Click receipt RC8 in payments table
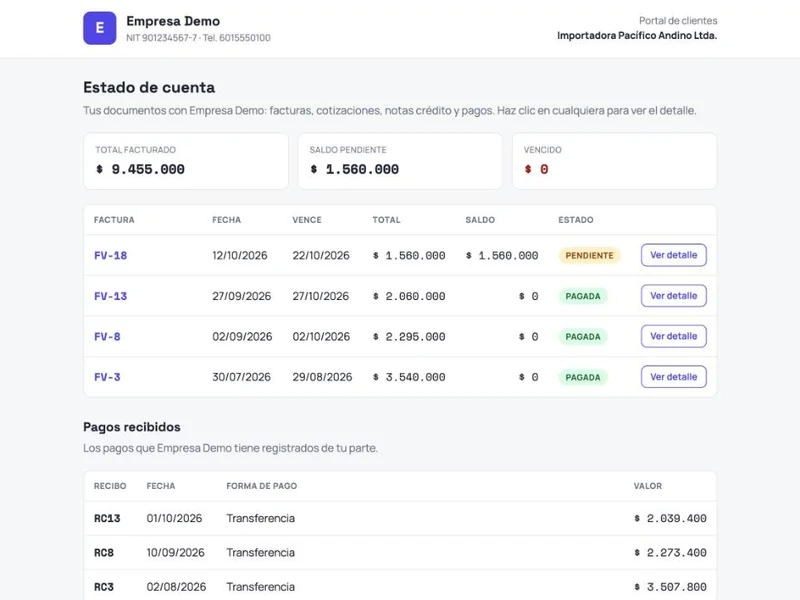This screenshot has height=600, width=800. click(104, 553)
